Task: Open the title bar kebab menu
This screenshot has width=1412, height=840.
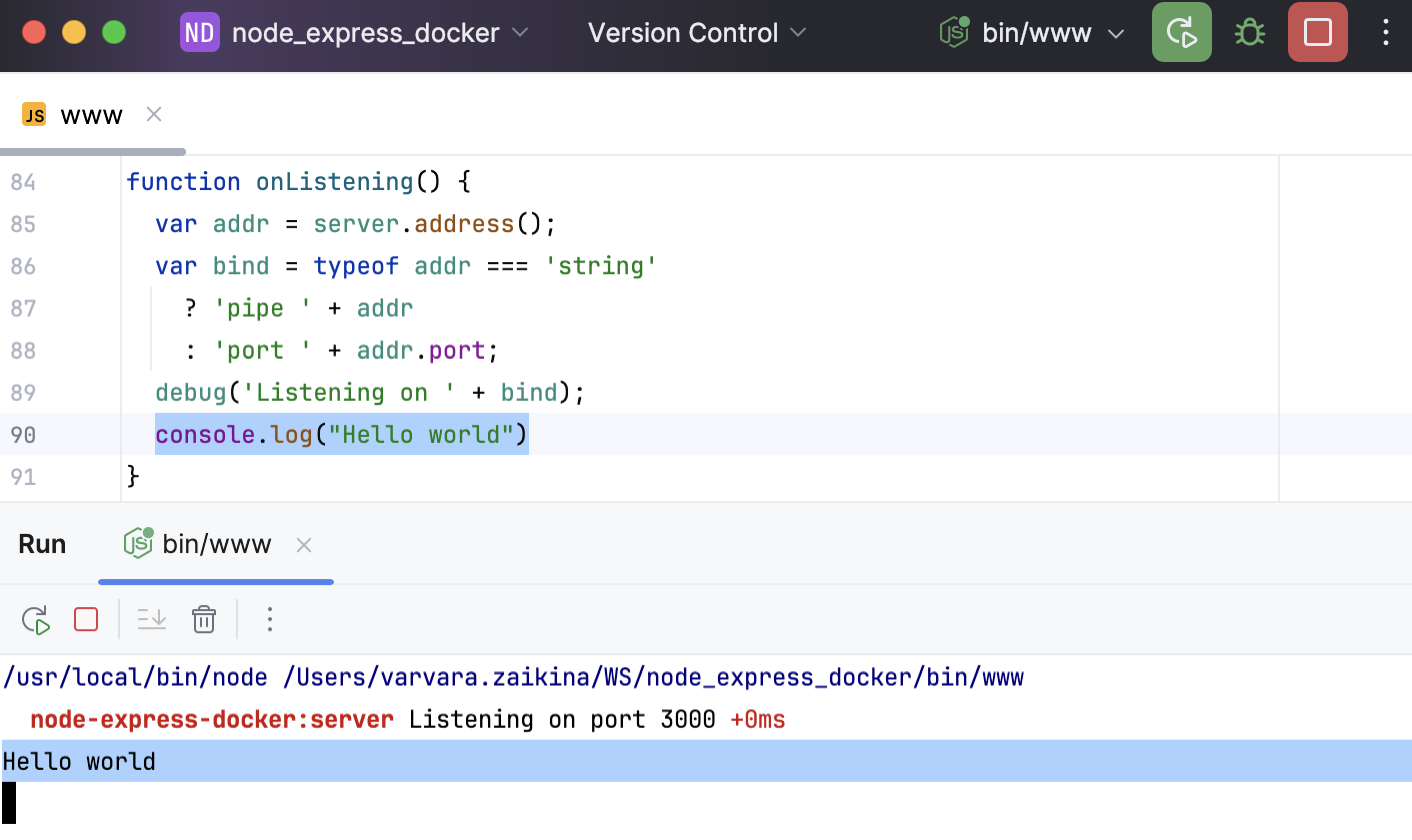Action: 1385,32
